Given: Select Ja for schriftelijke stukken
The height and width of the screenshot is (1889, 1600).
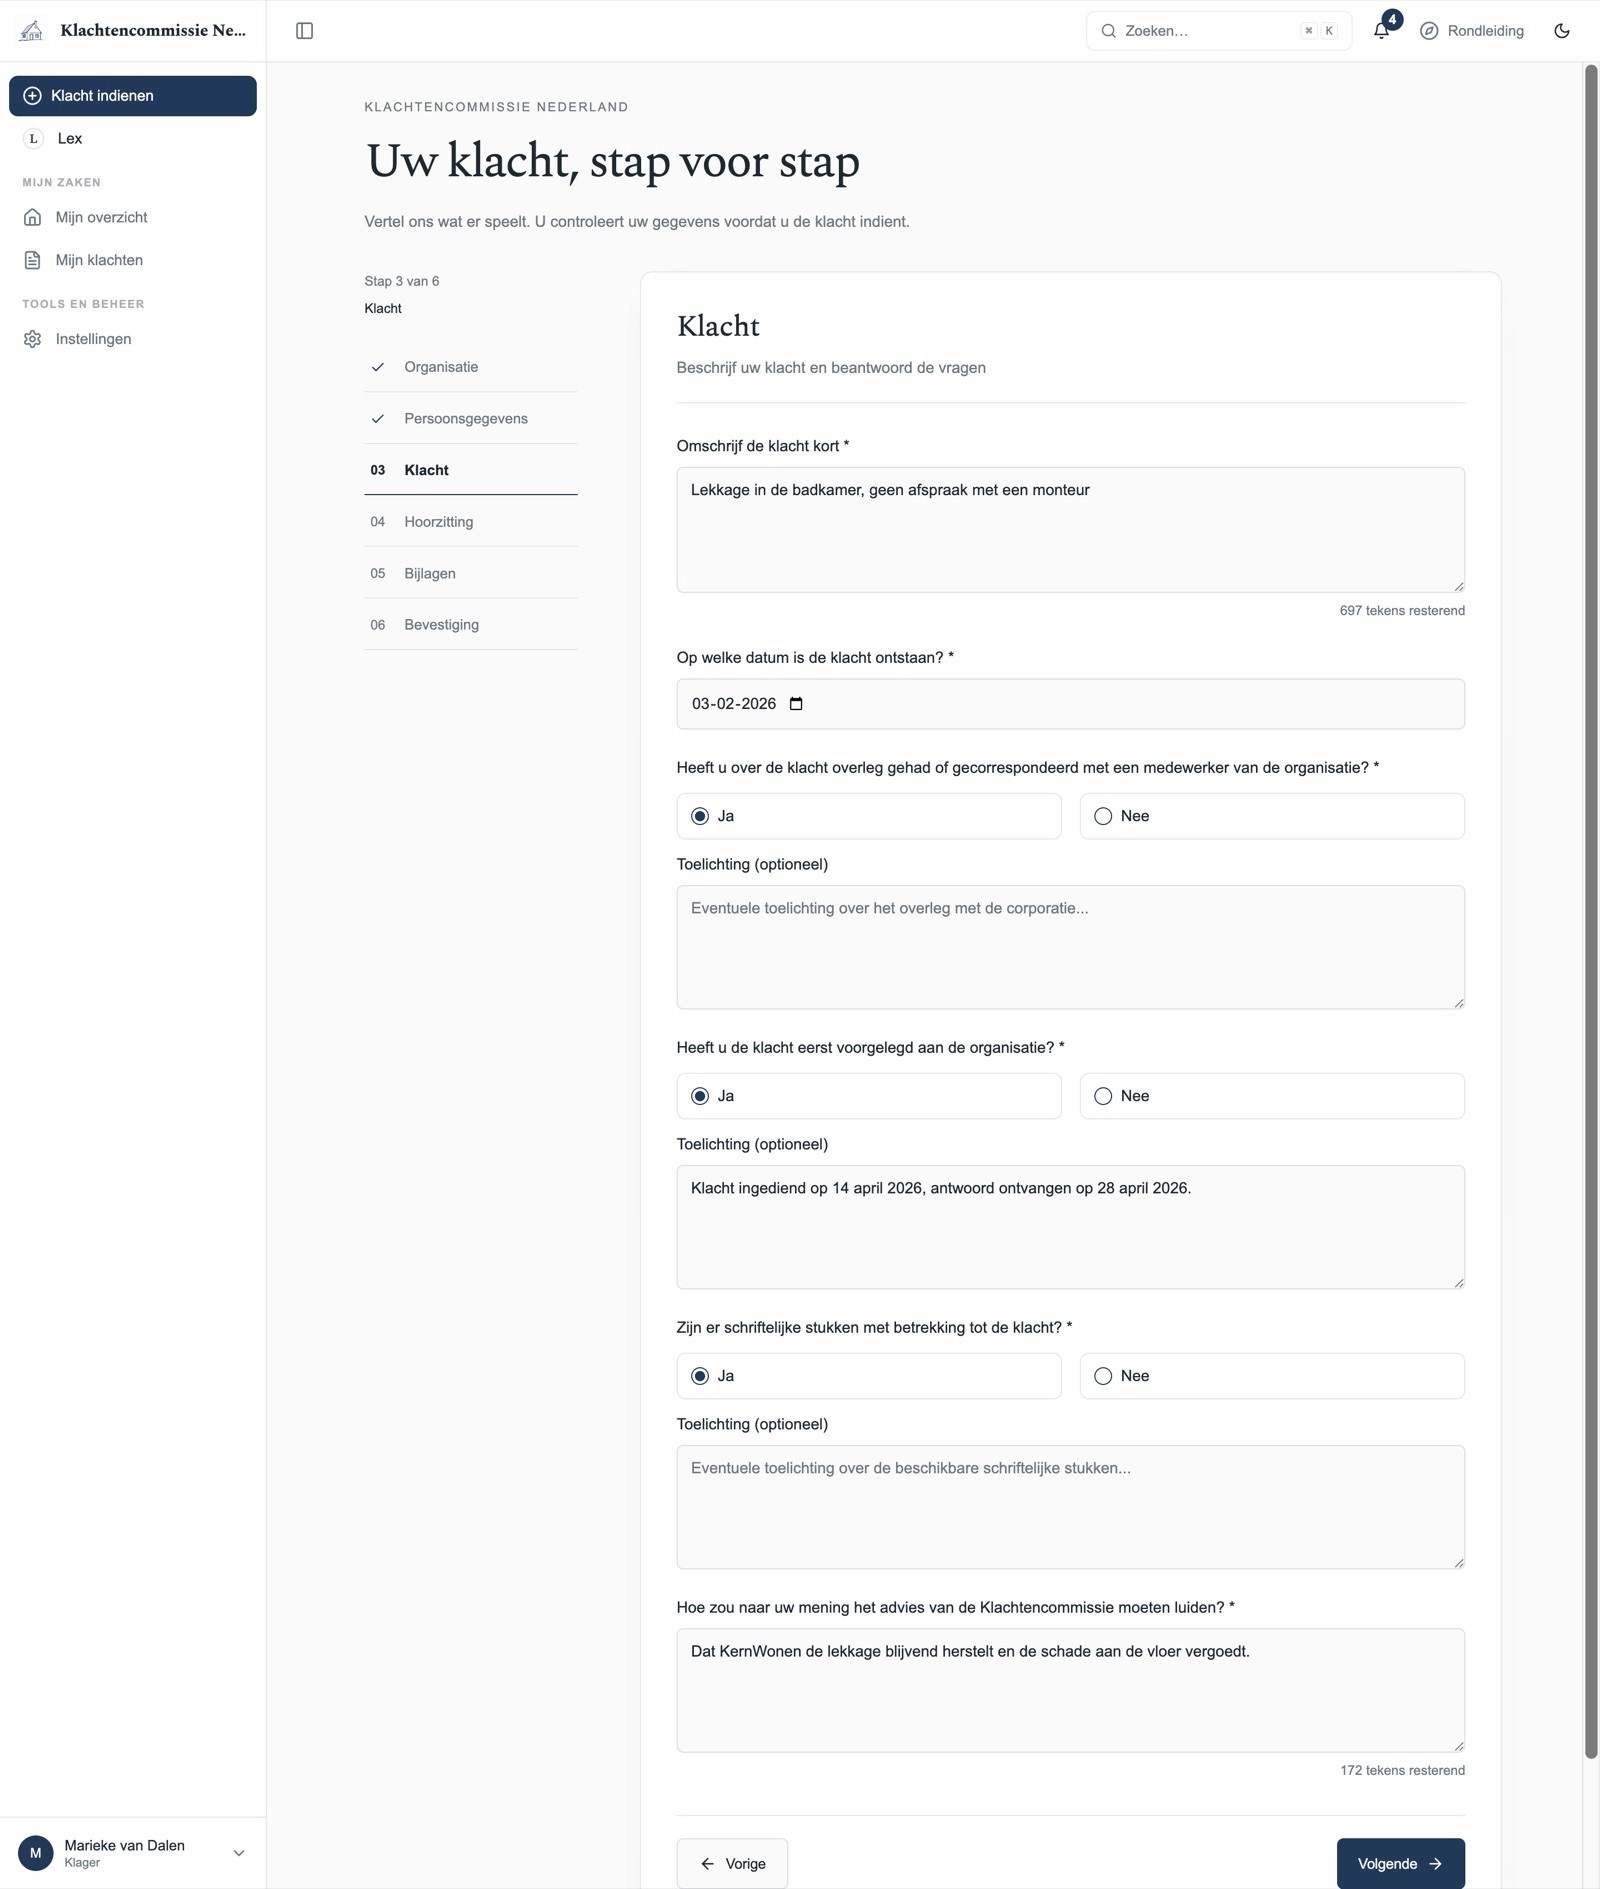Looking at the screenshot, I should [868, 1376].
